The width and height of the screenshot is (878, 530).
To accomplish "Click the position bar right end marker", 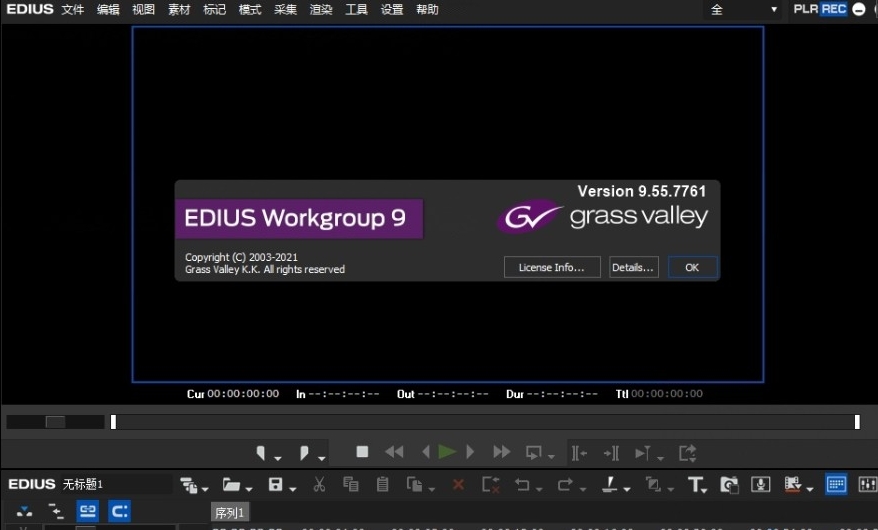I will point(857,422).
